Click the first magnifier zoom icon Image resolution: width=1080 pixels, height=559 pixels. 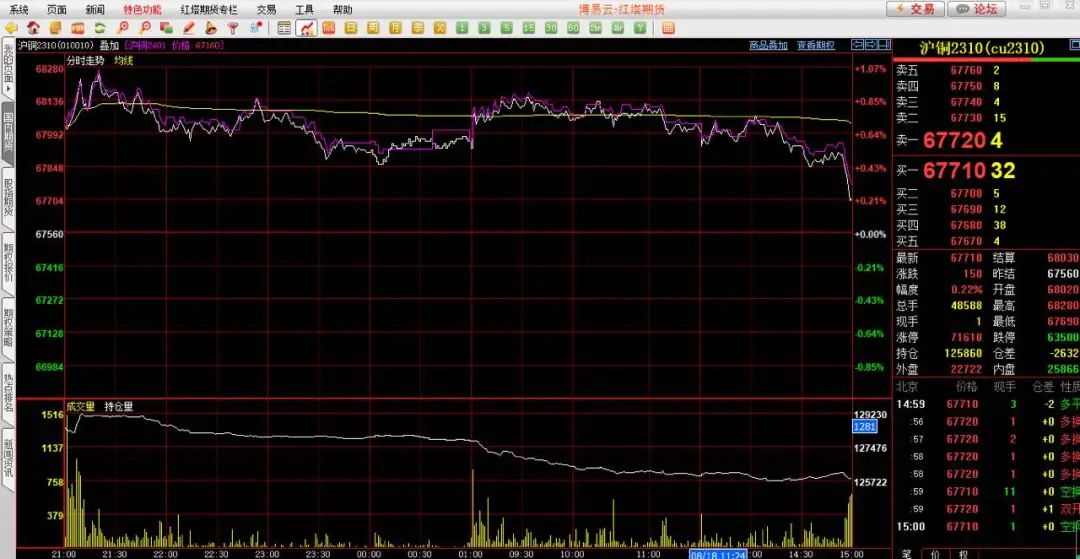(123, 28)
